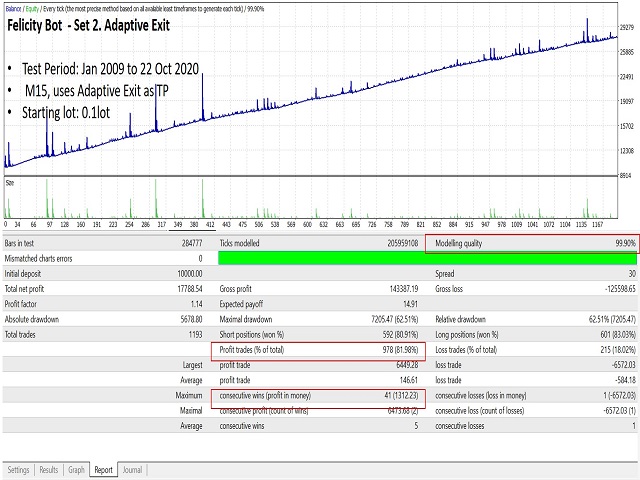Click consecutive wins value 41 (1312.23)

pos(401,396)
